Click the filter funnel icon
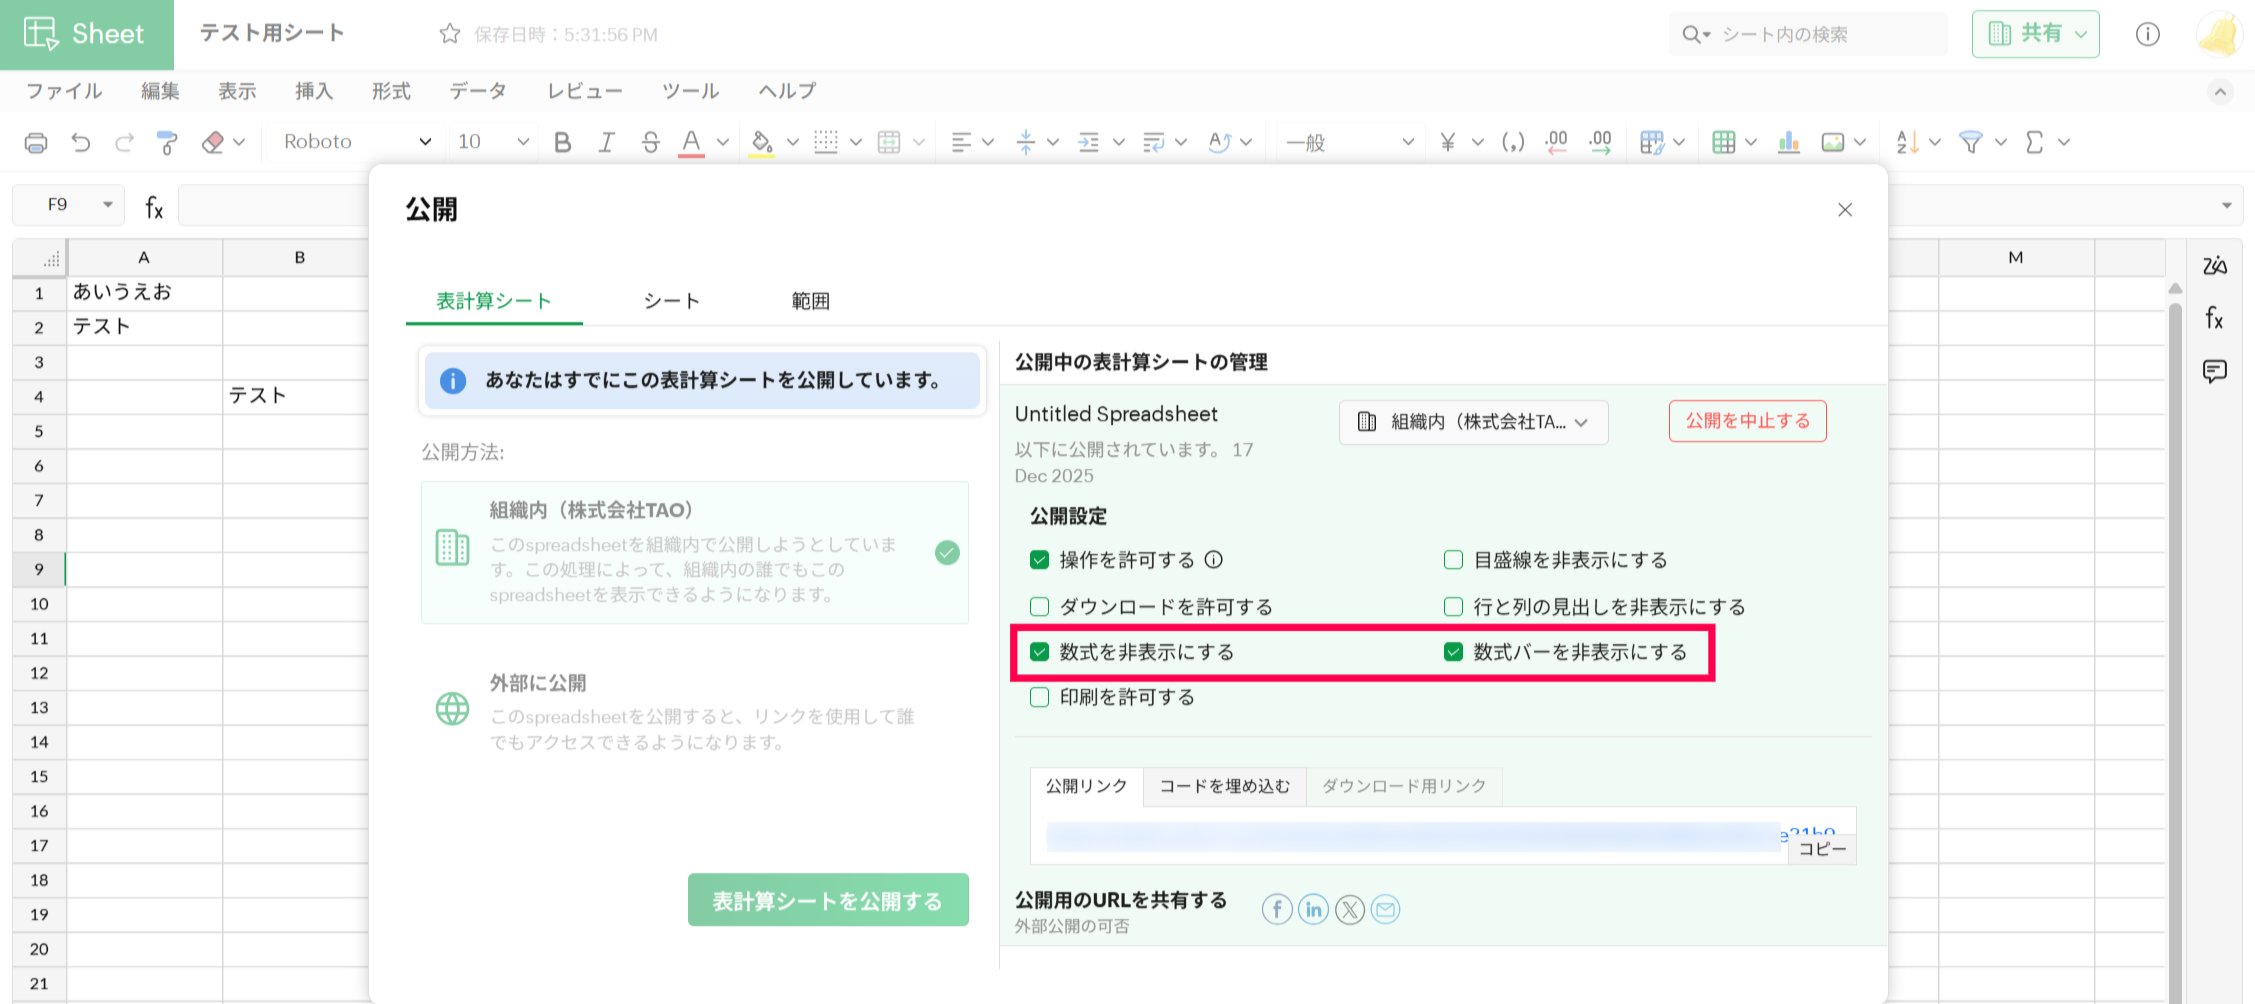2255x1004 pixels. coord(1970,142)
